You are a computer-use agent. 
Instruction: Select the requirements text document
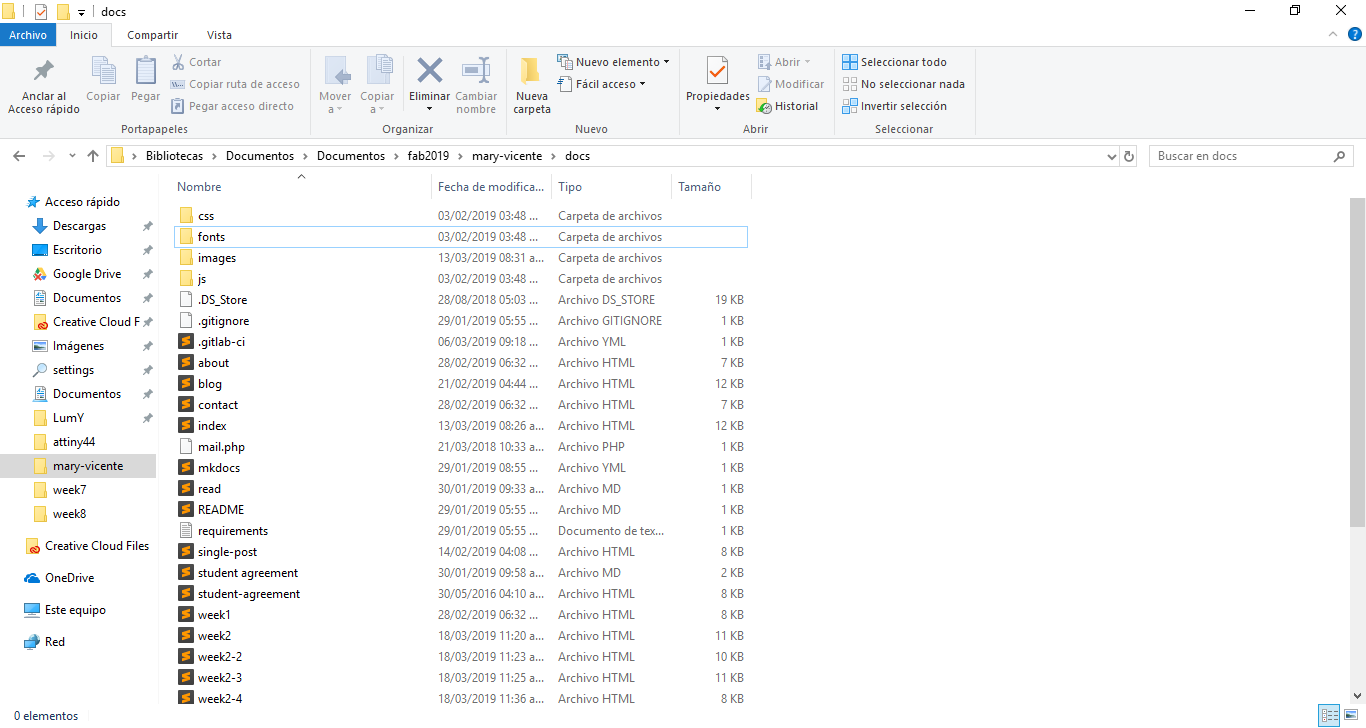(x=460, y=531)
